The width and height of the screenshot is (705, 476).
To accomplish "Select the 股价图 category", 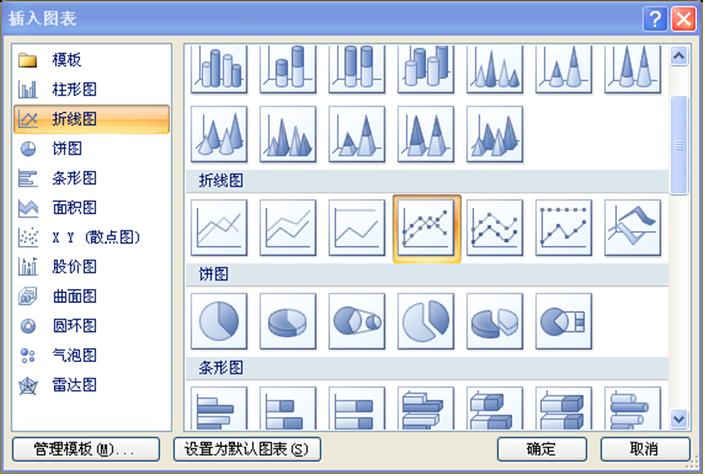I will pos(92,267).
